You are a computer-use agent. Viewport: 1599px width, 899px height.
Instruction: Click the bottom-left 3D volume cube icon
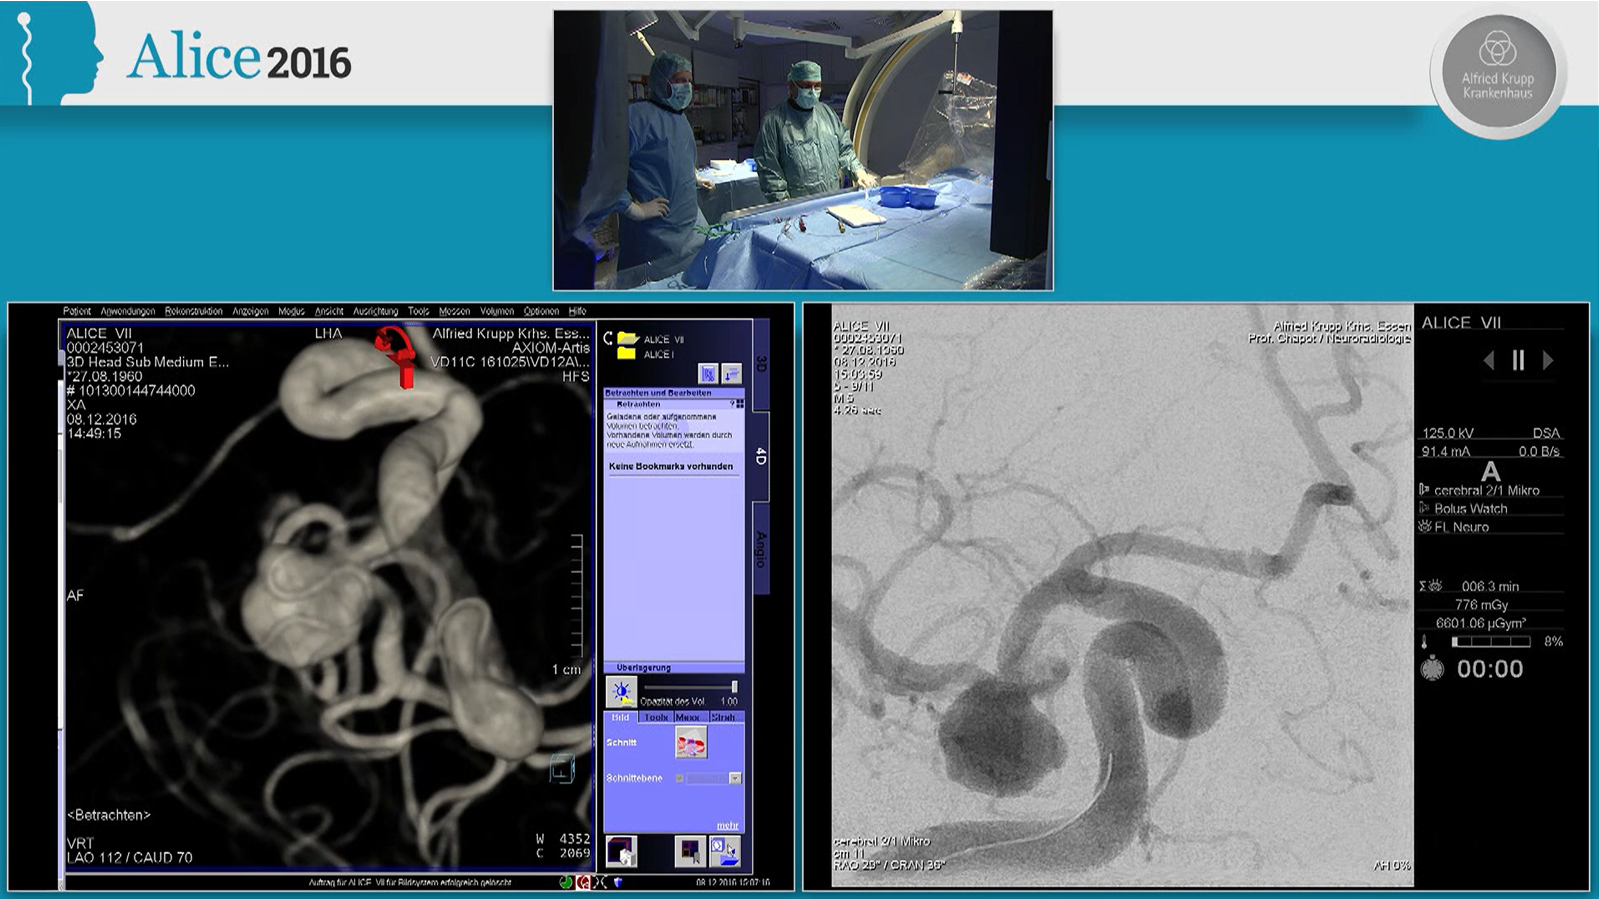[x=621, y=851]
